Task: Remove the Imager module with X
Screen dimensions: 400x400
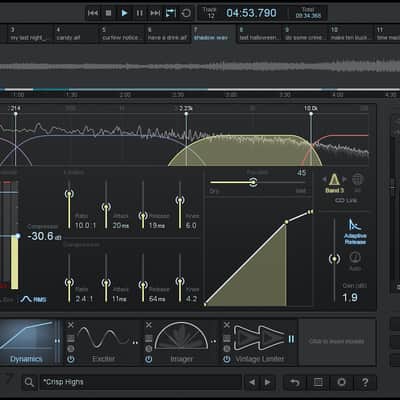Action: tap(149, 325)
